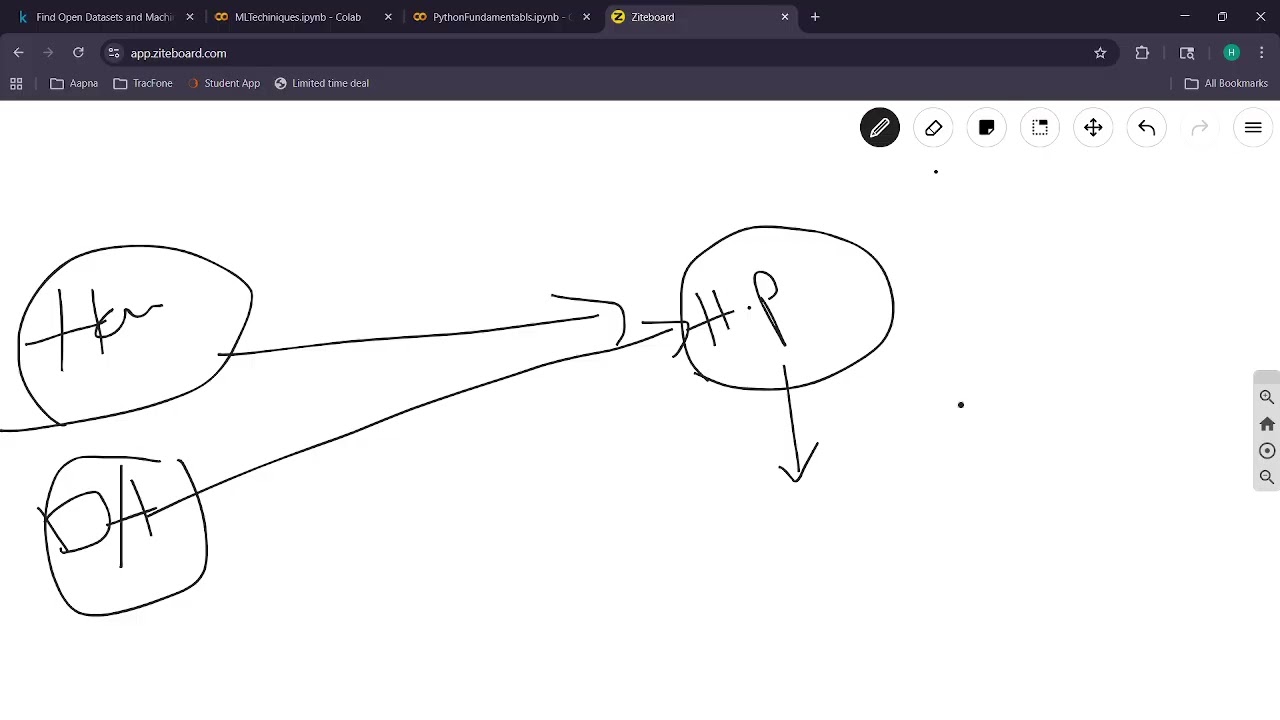
Task: Go back to previous page
Action: (19, 53)
